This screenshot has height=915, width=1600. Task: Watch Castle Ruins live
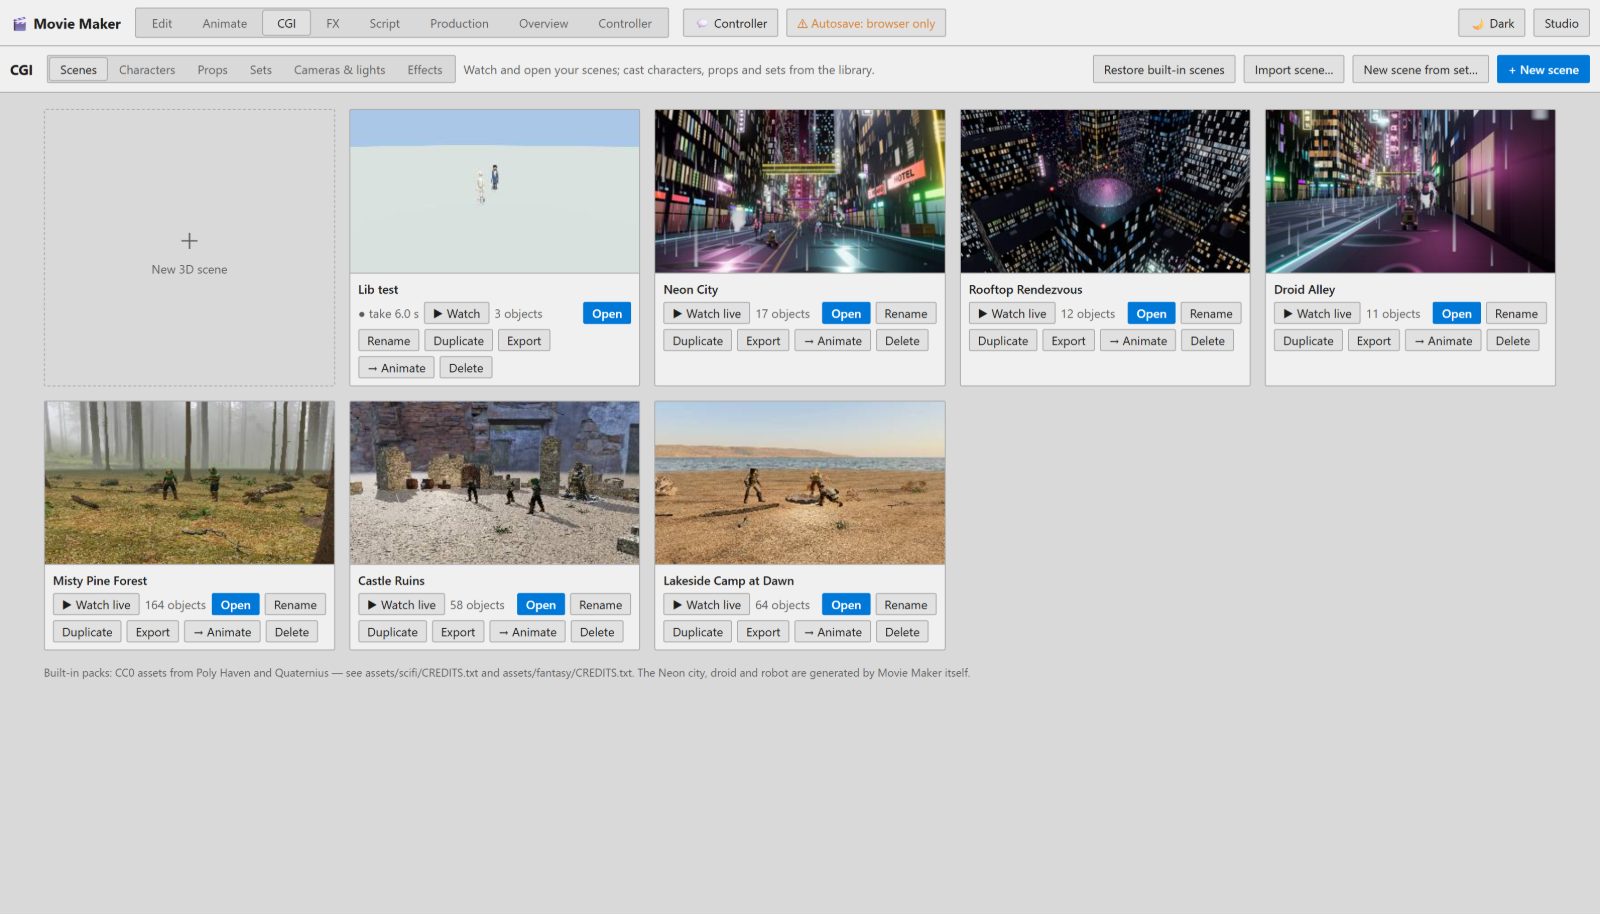pyautogui.click(x=401, y=605)
